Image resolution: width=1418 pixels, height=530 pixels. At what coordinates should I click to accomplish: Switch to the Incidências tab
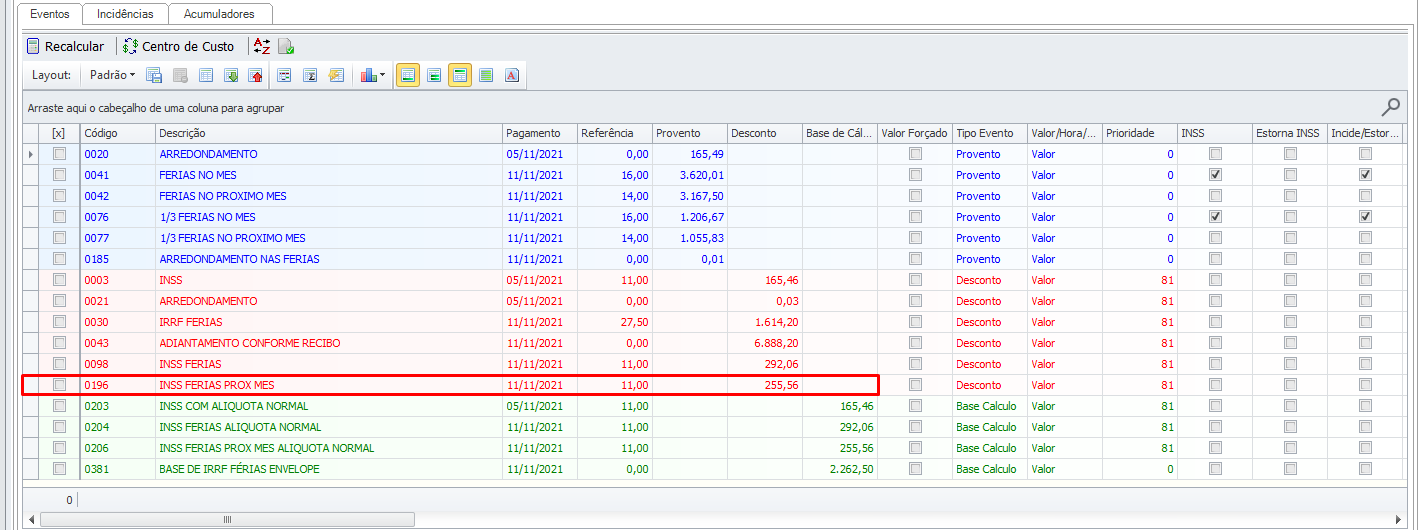(125, 14)
